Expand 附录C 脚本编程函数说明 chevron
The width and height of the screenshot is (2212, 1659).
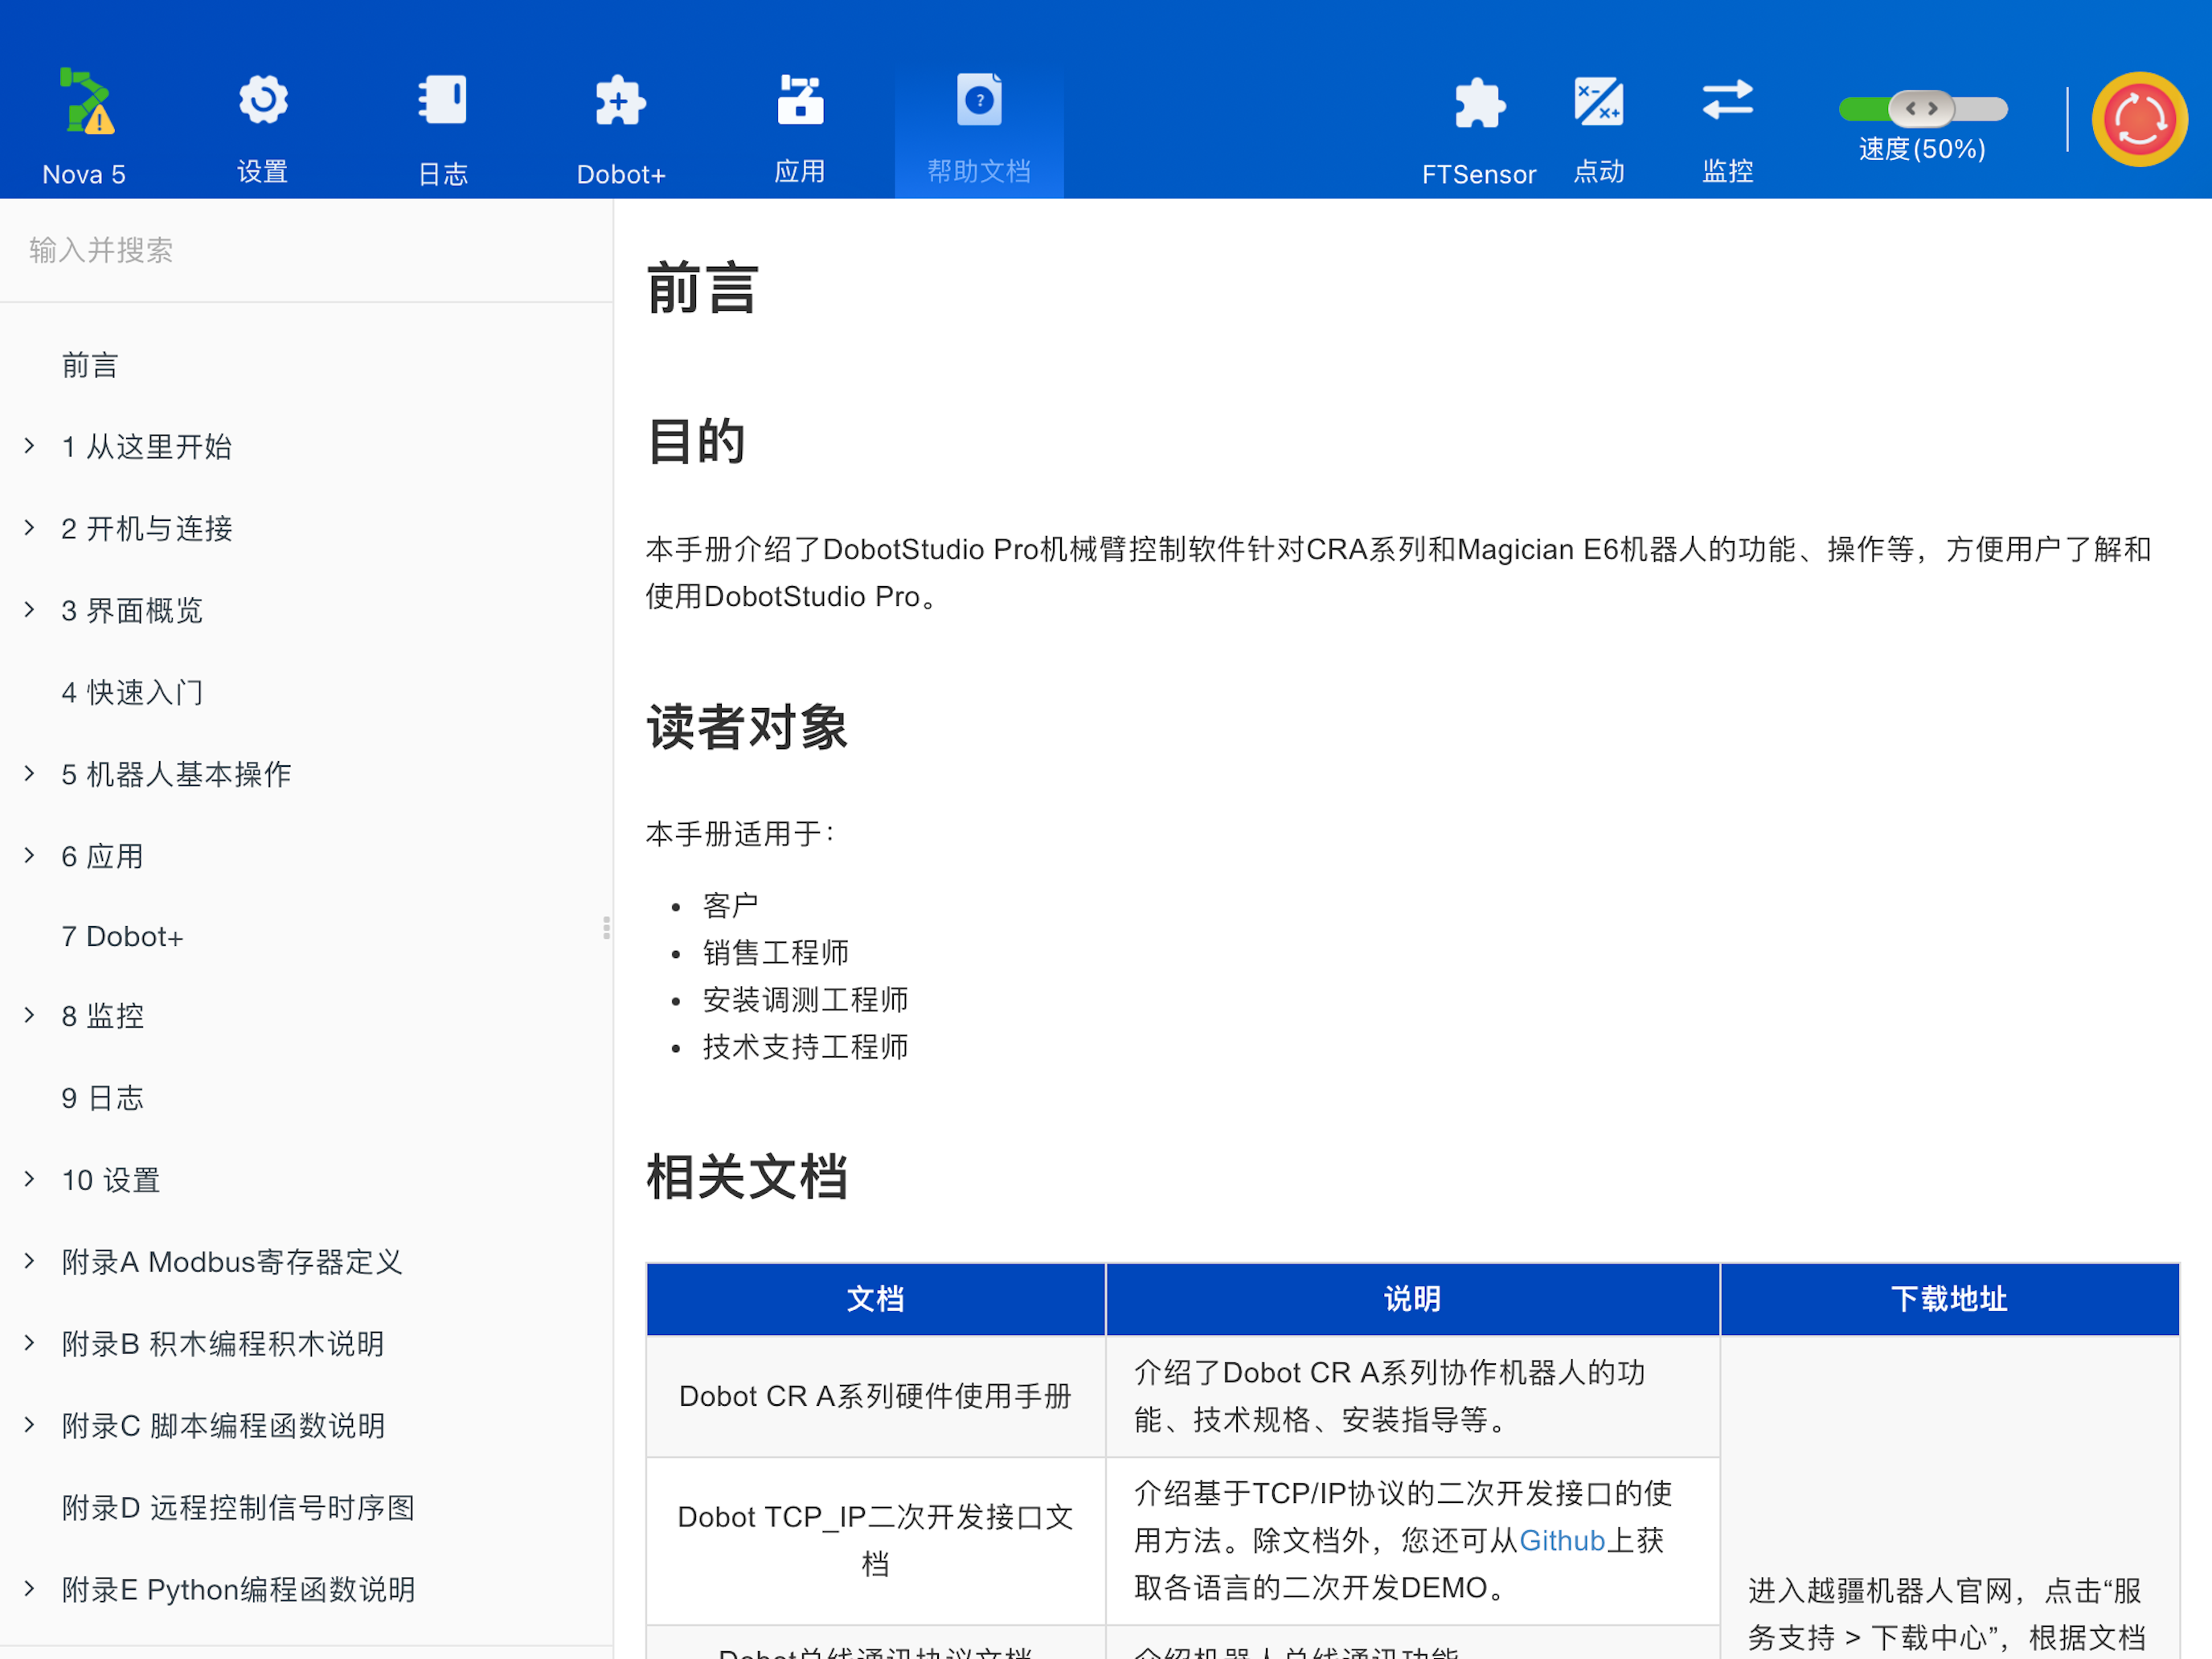pyautogui.click(x=30, y=1426)
